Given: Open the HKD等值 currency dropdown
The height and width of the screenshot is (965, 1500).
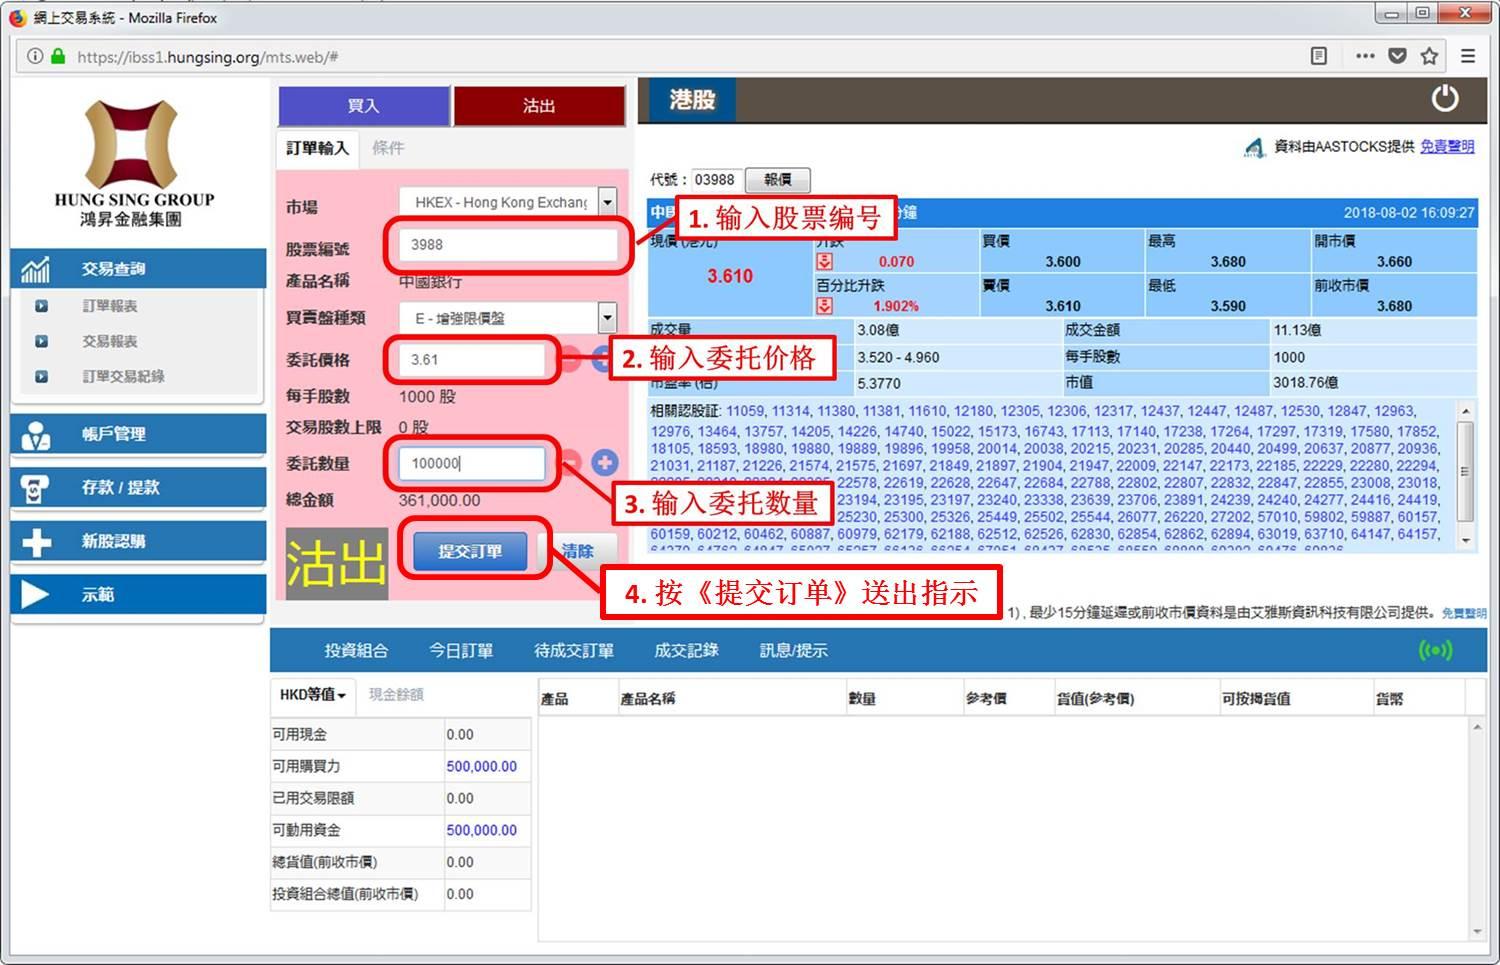Looking at the screenshot, I should point(312,695).
